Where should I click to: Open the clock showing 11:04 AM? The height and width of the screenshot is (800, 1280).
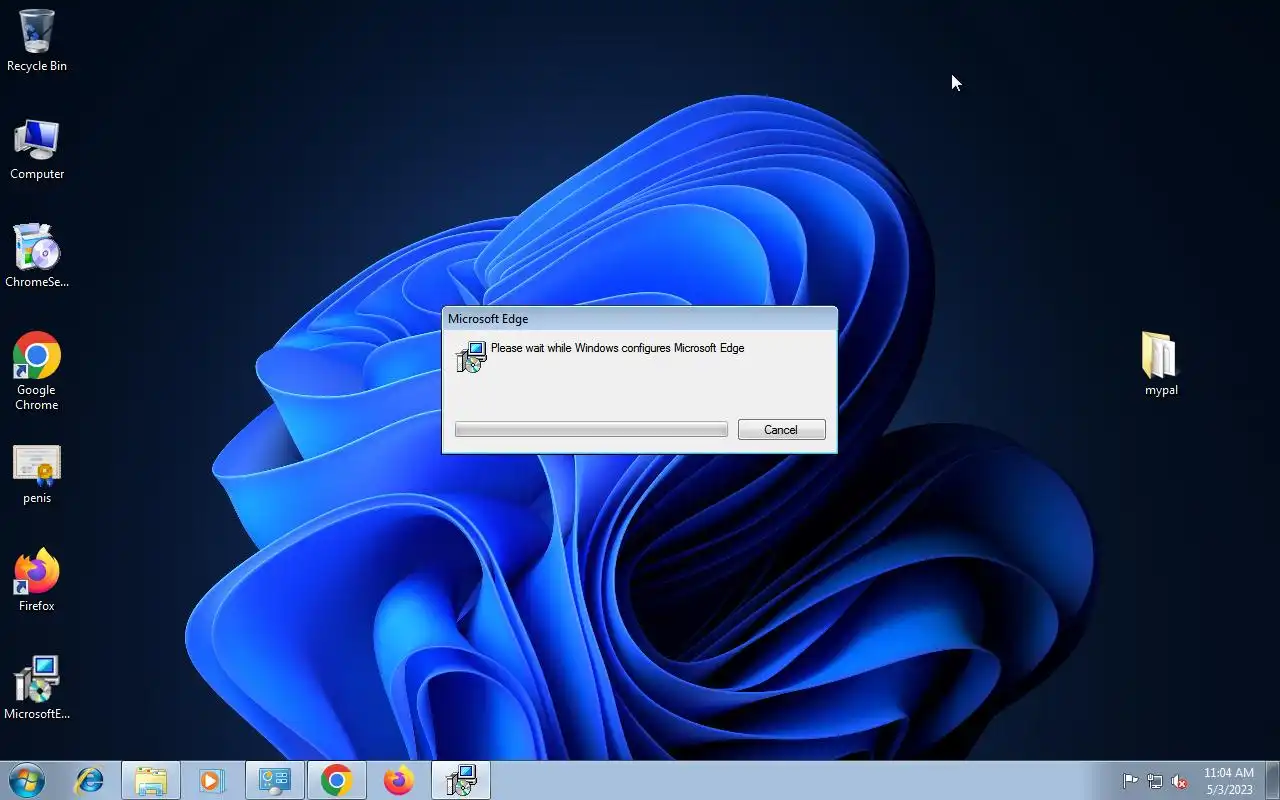pos(1228,781)
